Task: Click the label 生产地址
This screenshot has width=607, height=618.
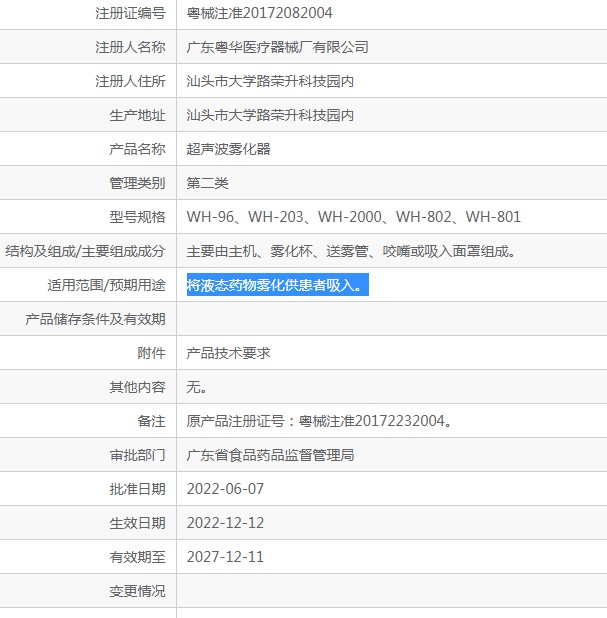Action: pos(137,115)
